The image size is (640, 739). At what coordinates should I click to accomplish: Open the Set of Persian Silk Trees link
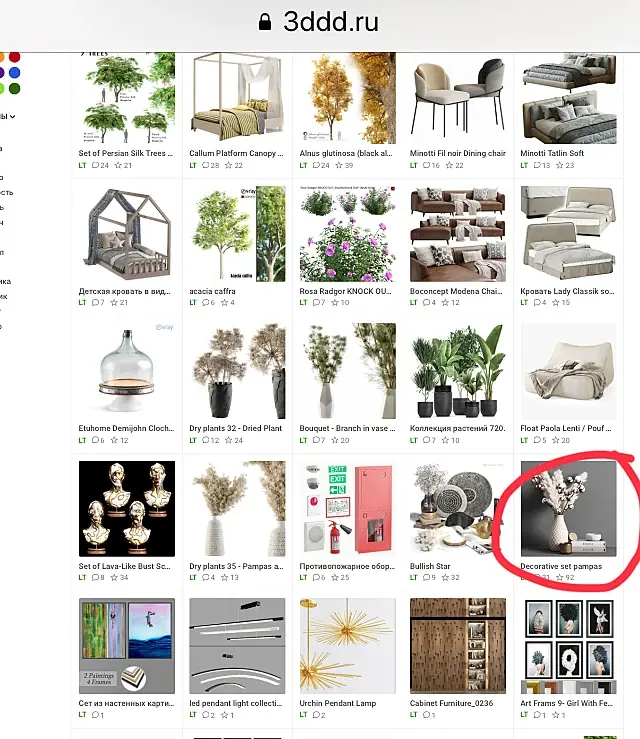click(x=125, y=153)
